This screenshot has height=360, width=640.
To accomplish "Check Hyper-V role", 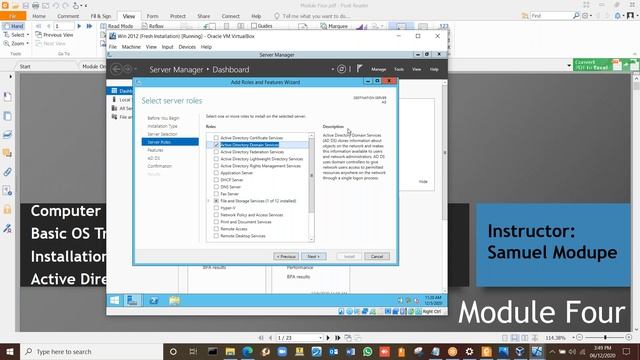I will [216, 208].
